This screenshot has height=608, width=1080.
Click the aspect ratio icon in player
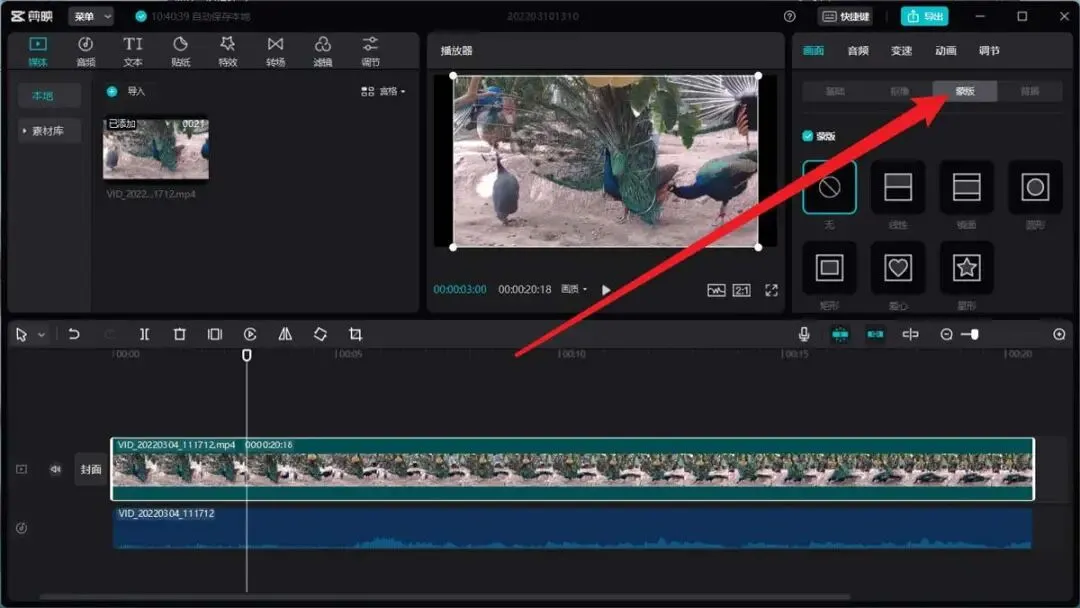pyautogui.click(x=742, y=290)
